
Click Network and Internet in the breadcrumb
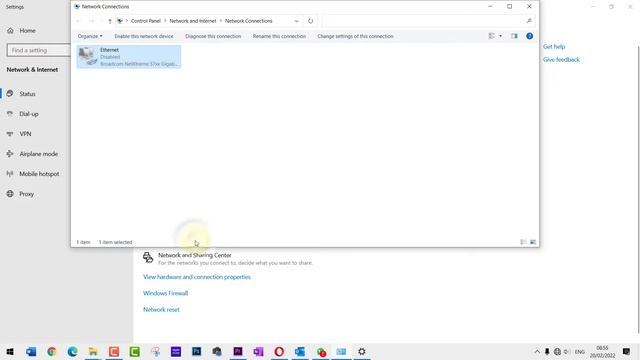point(193,21)
